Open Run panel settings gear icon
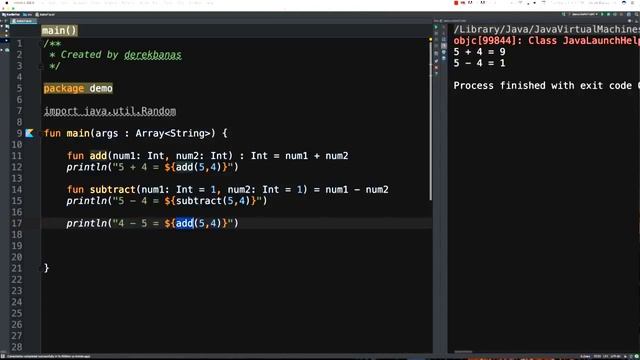Viewport: 640px width, 360px height. (629, 20)
